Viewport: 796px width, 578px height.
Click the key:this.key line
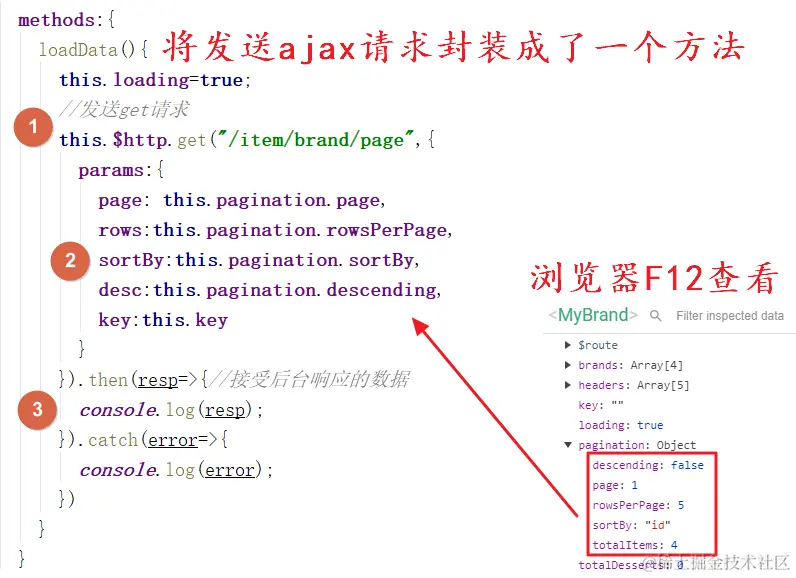(163, 320)
